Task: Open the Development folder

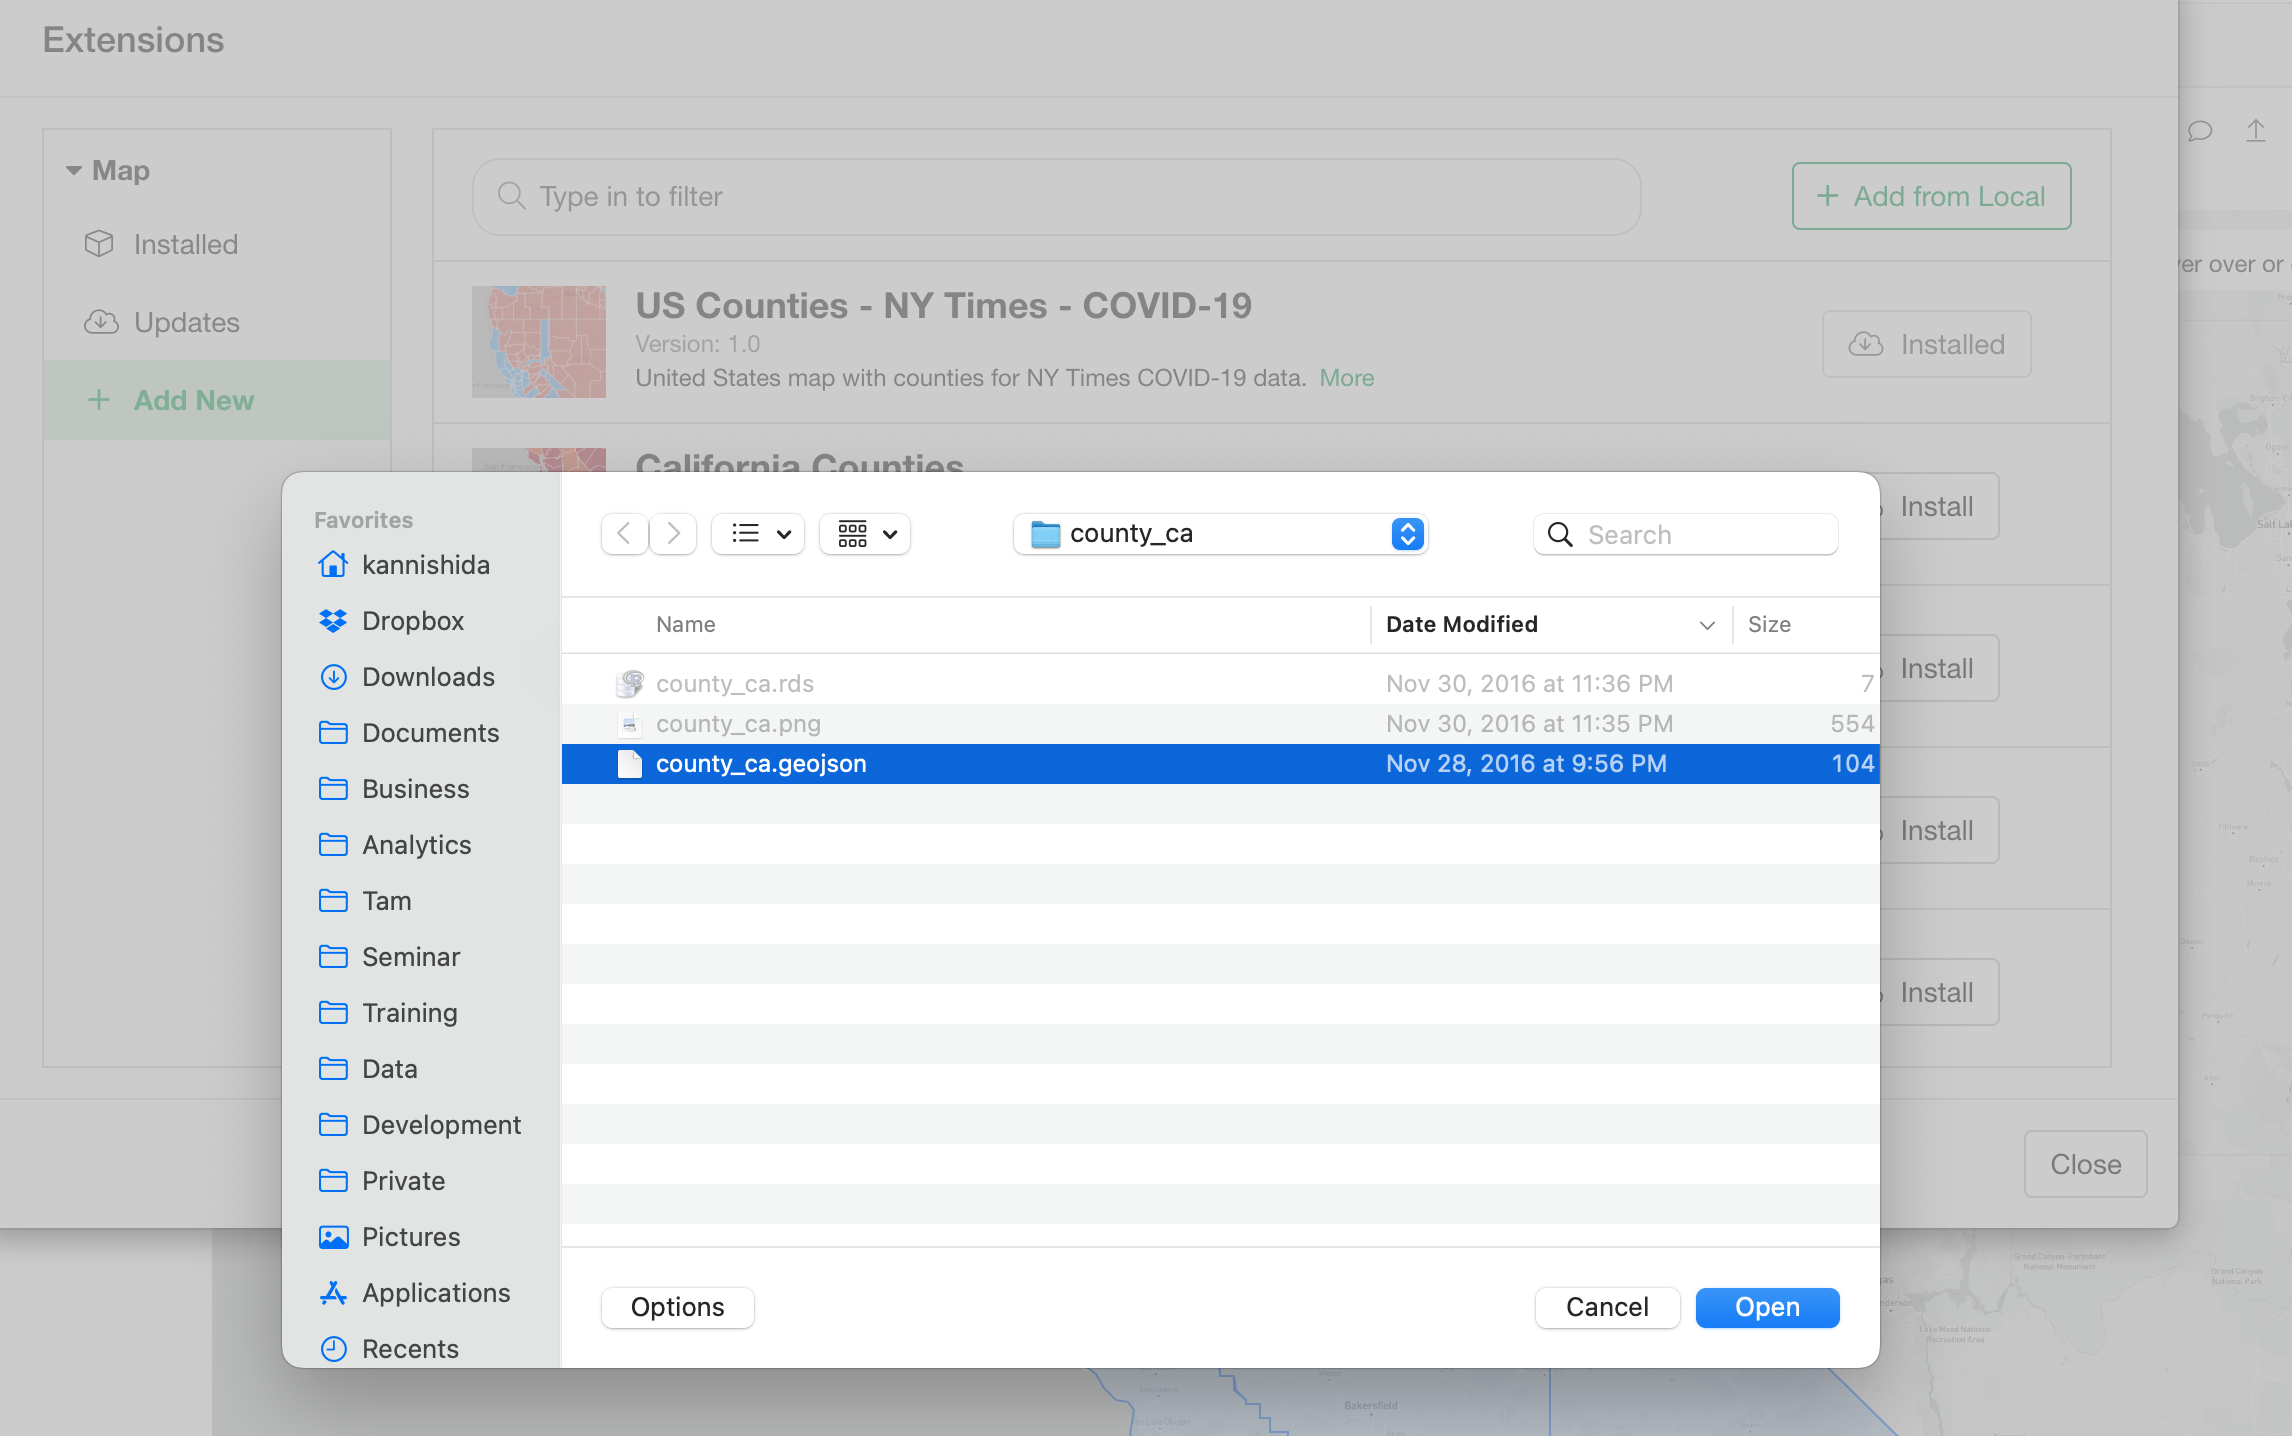Action: [419, 1125]
